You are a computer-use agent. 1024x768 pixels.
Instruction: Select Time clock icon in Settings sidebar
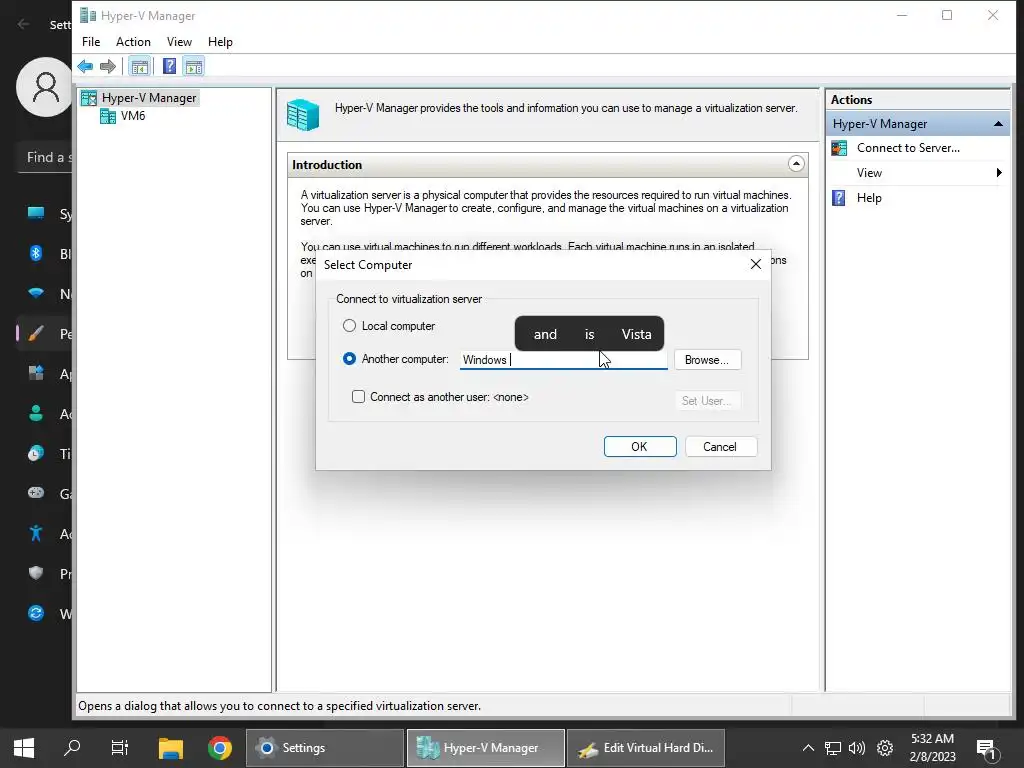(36, 453)
